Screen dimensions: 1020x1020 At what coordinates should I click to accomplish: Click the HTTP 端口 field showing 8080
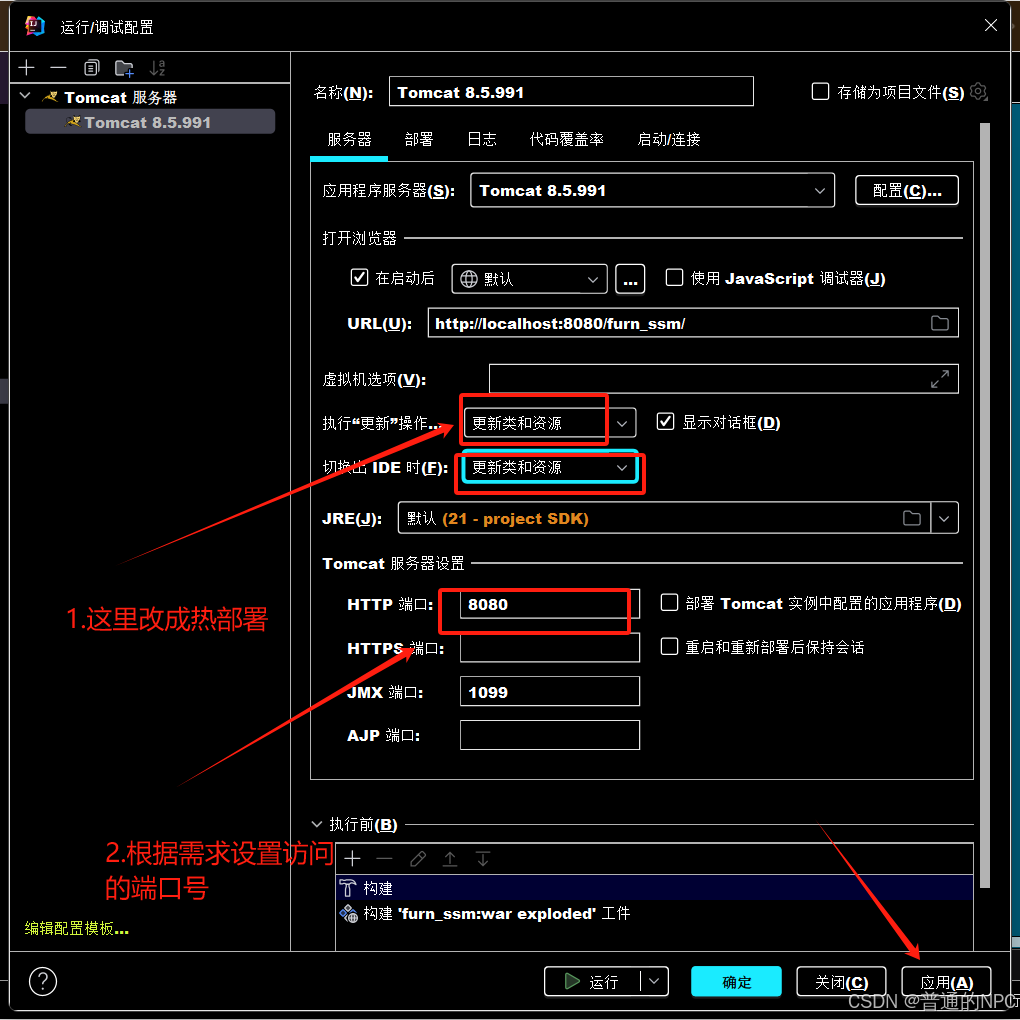click(x=550, y=604)
